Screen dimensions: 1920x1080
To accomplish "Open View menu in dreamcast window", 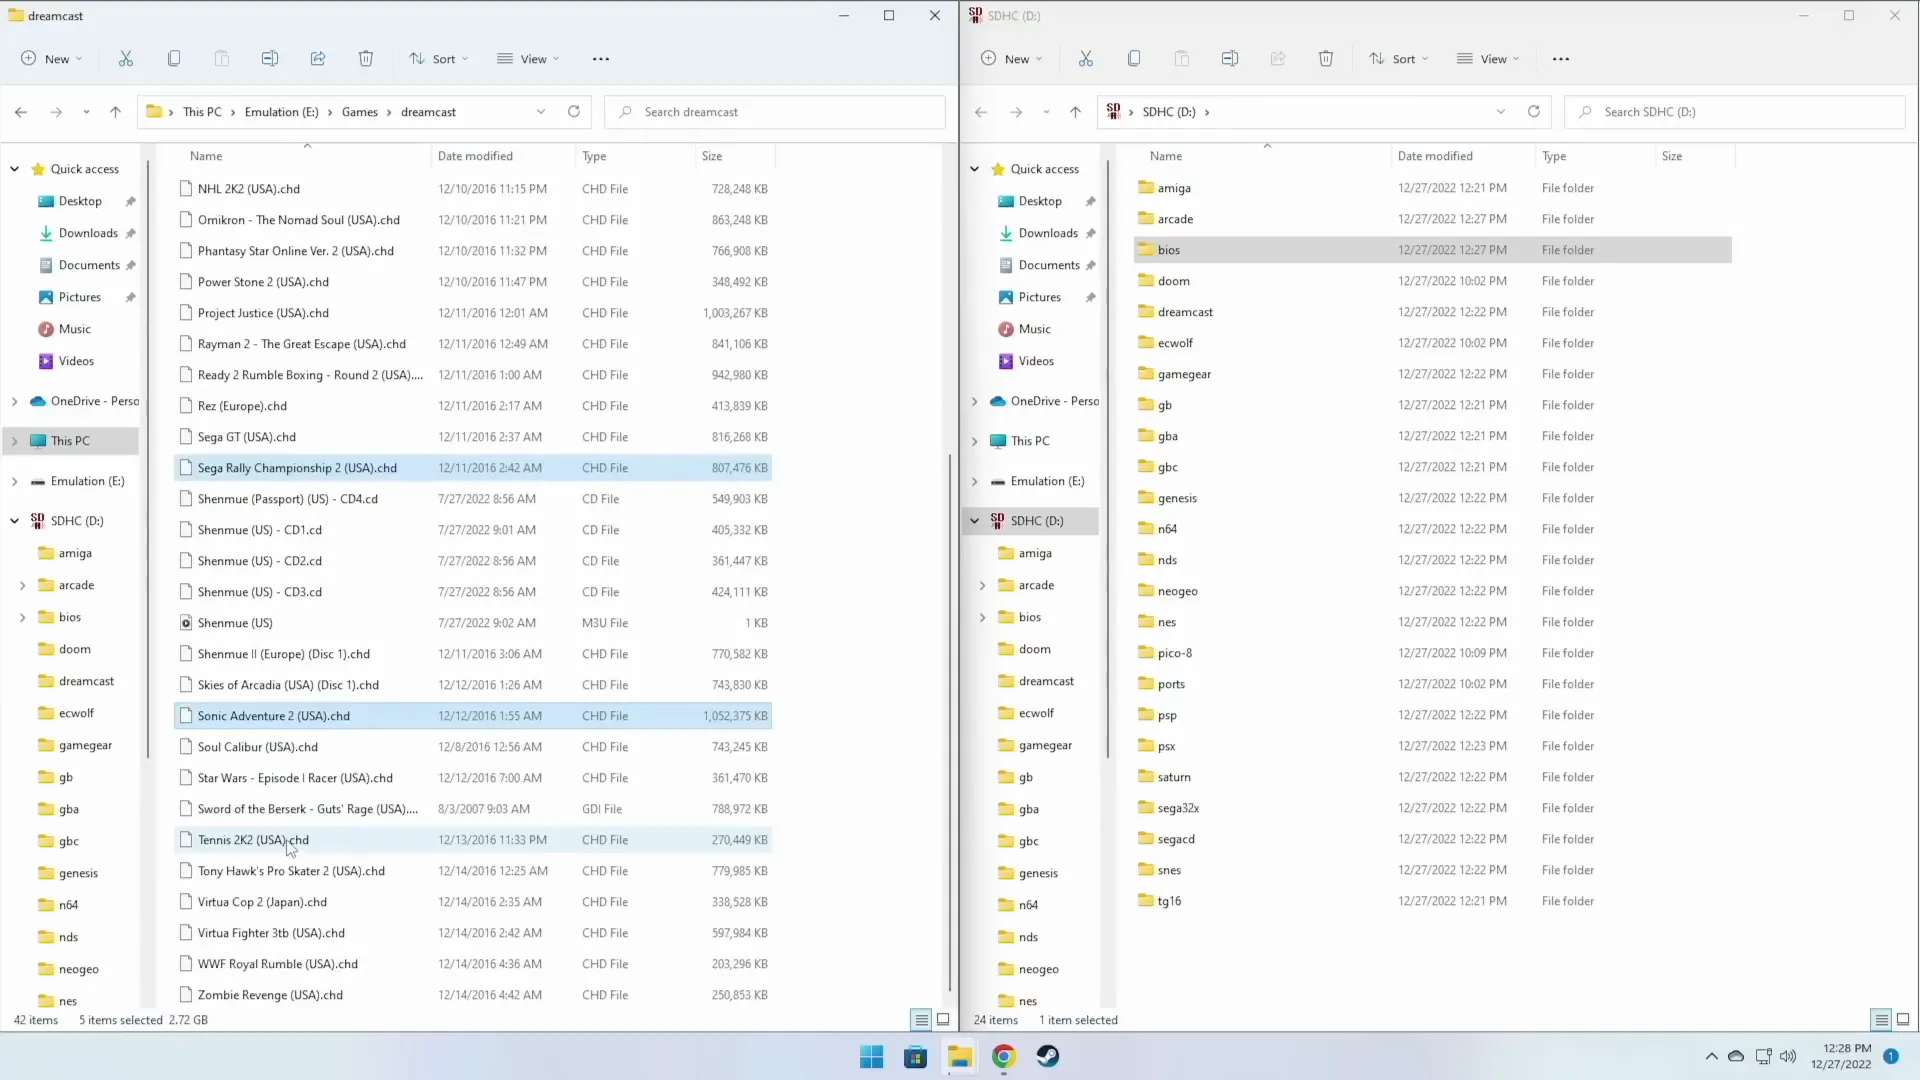I will coord(528,59).
